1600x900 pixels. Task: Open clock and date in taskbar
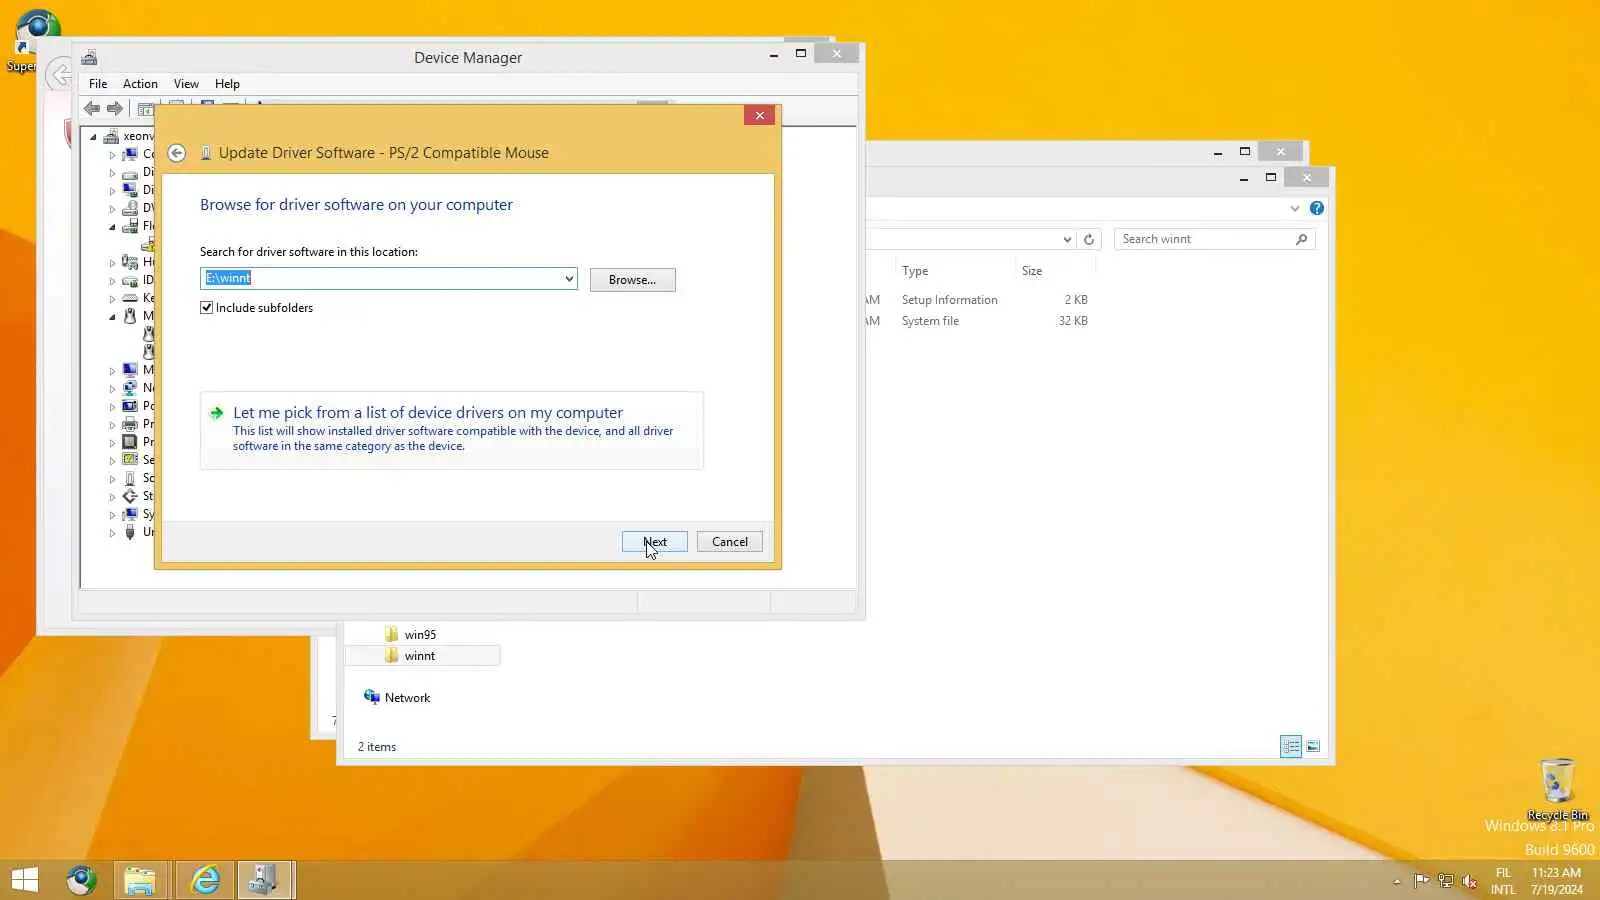pos(1557,881)
